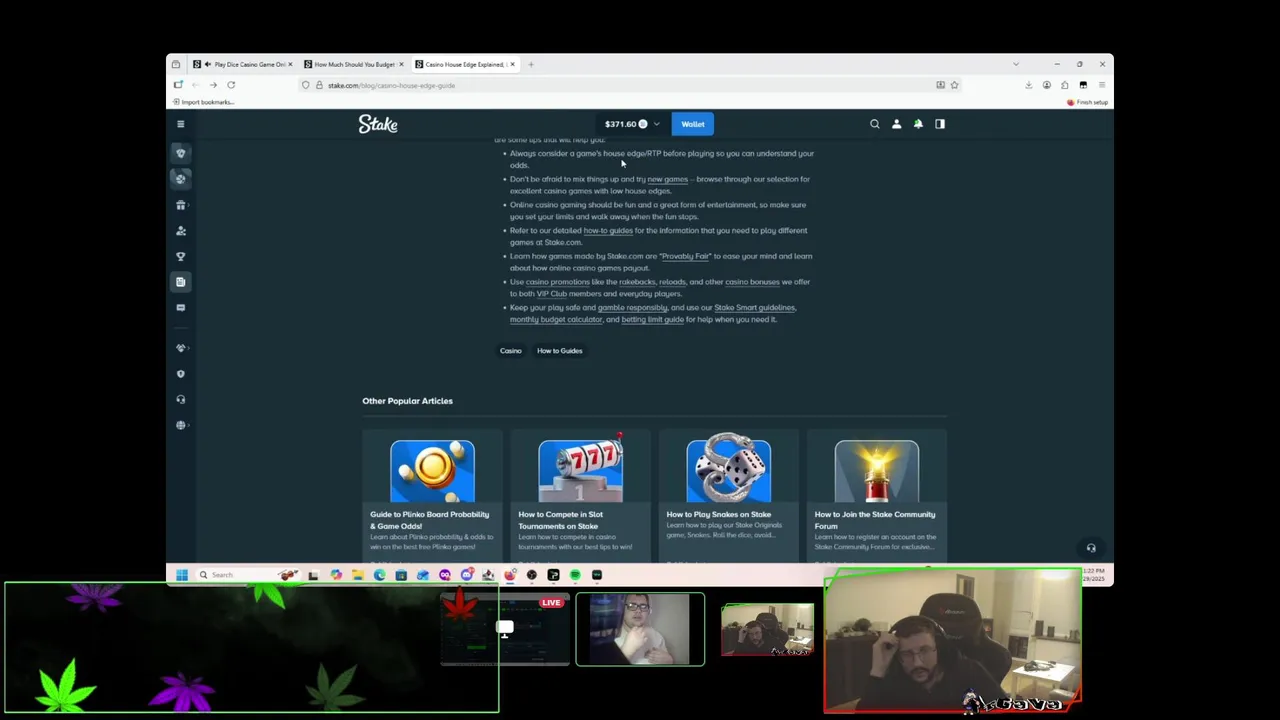This screenshot has height=720, width=1280.
Task: Open 'Stake Smart guidelines' link
Action: tap(754, 308)
